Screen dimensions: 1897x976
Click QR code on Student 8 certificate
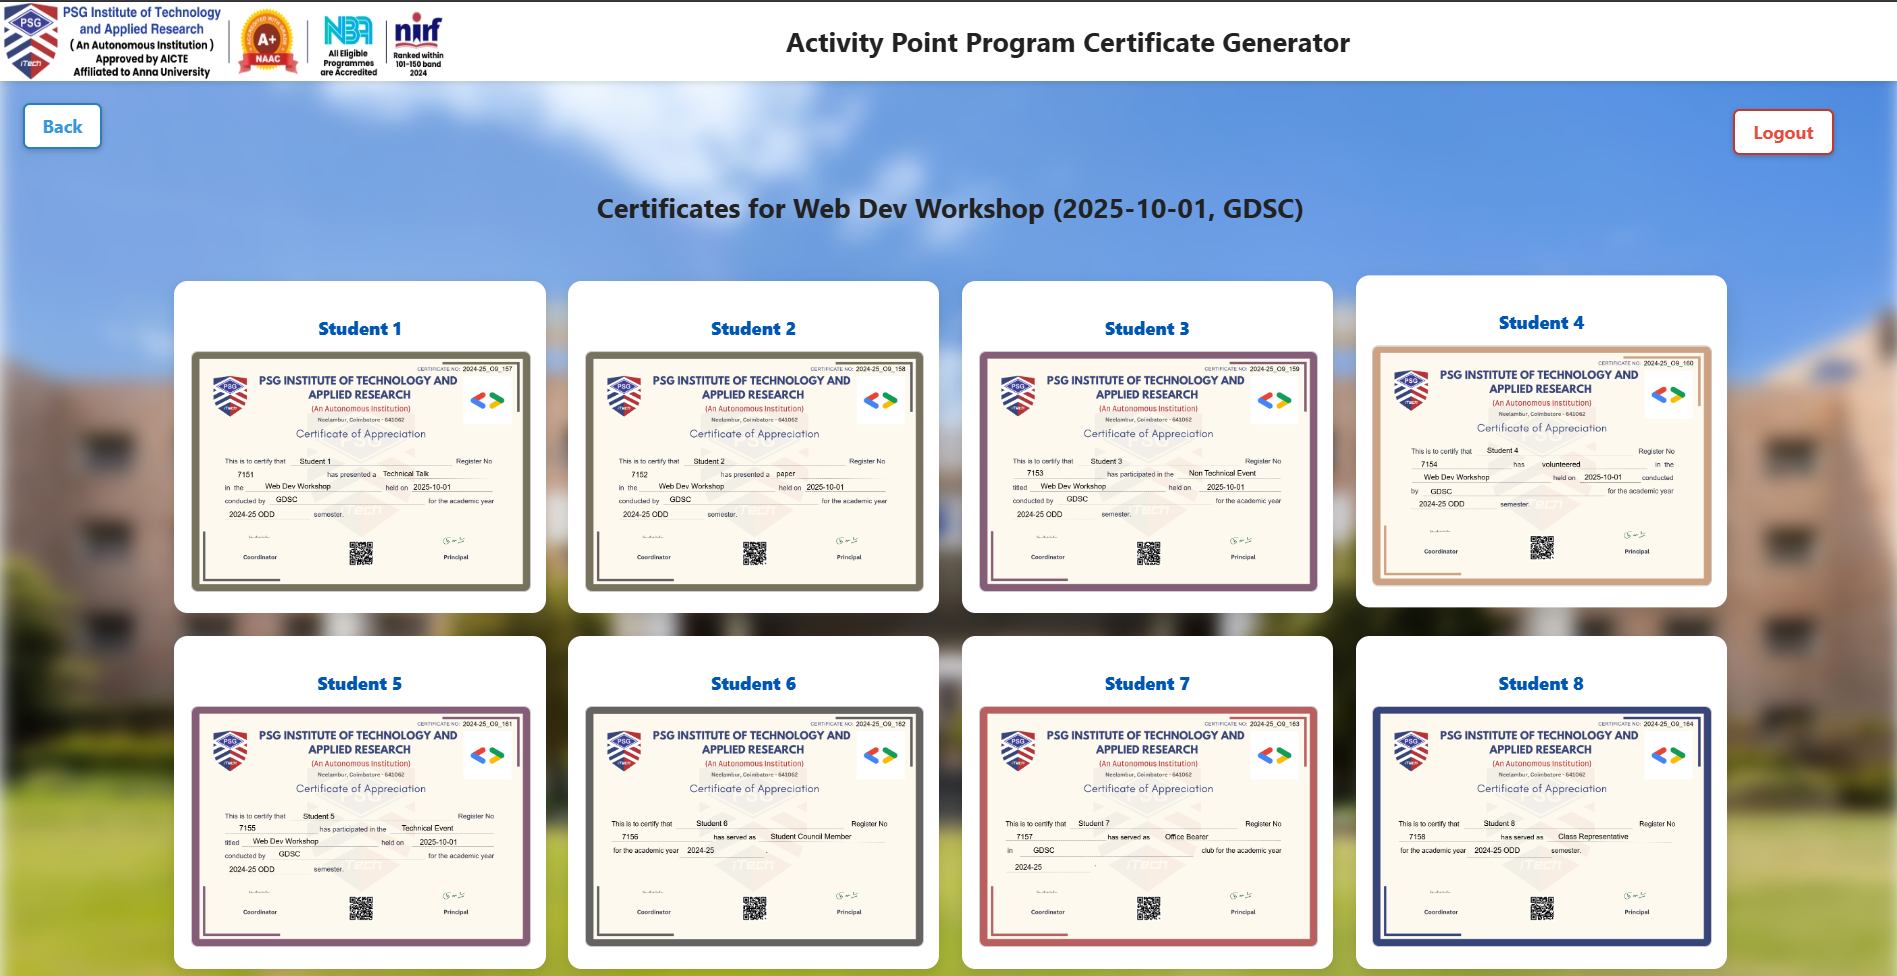tap(1542, 908)
